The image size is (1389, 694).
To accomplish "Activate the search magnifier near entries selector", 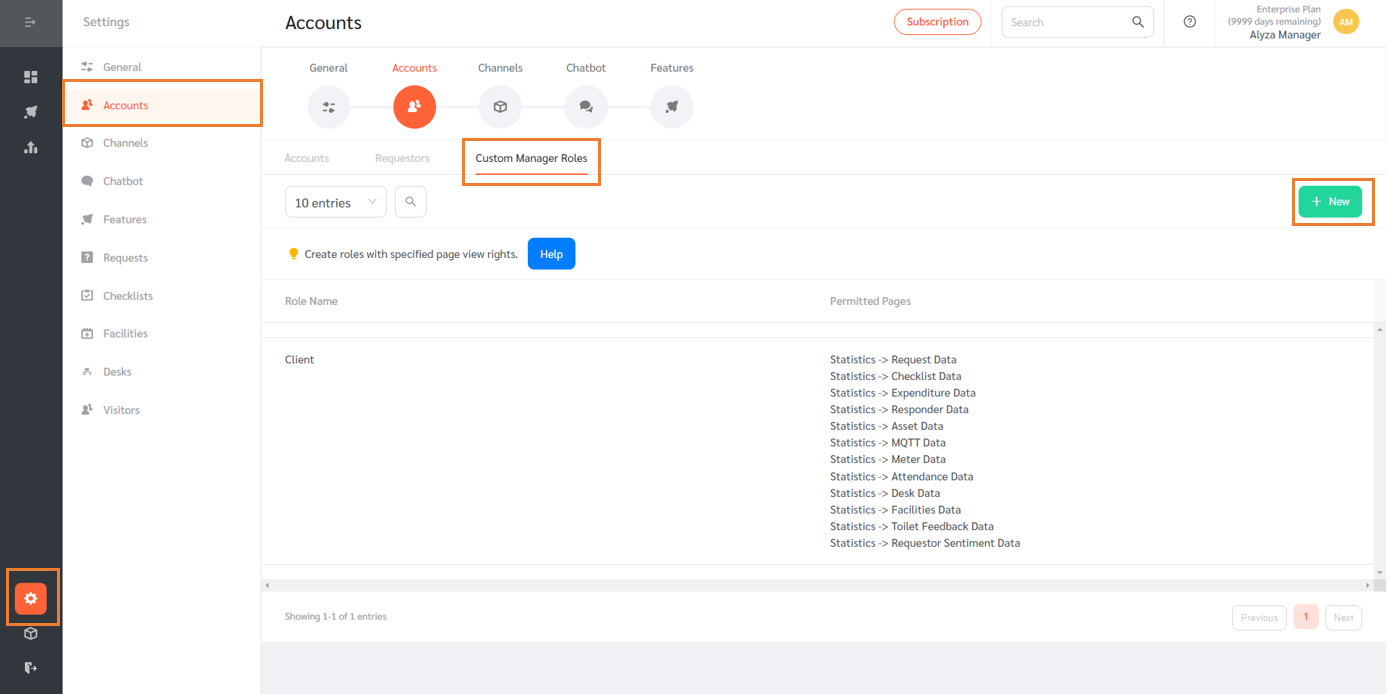I will tap(410, 201).
